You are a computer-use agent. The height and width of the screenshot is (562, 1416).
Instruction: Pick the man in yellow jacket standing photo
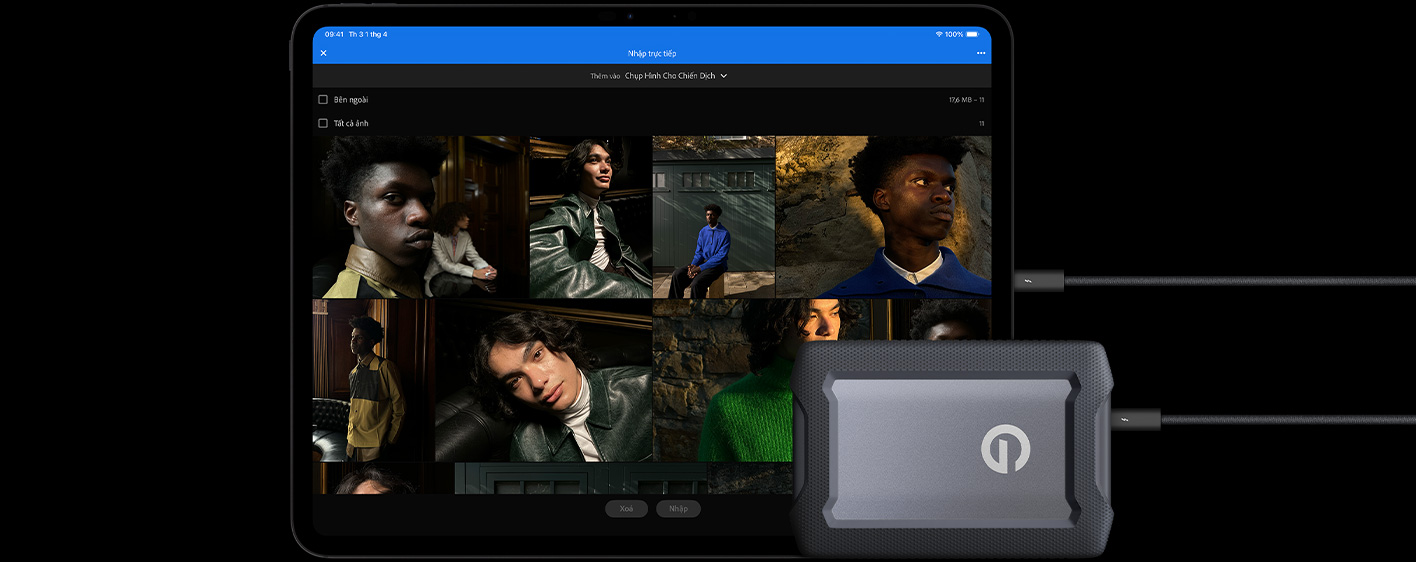tap(372, 380)
